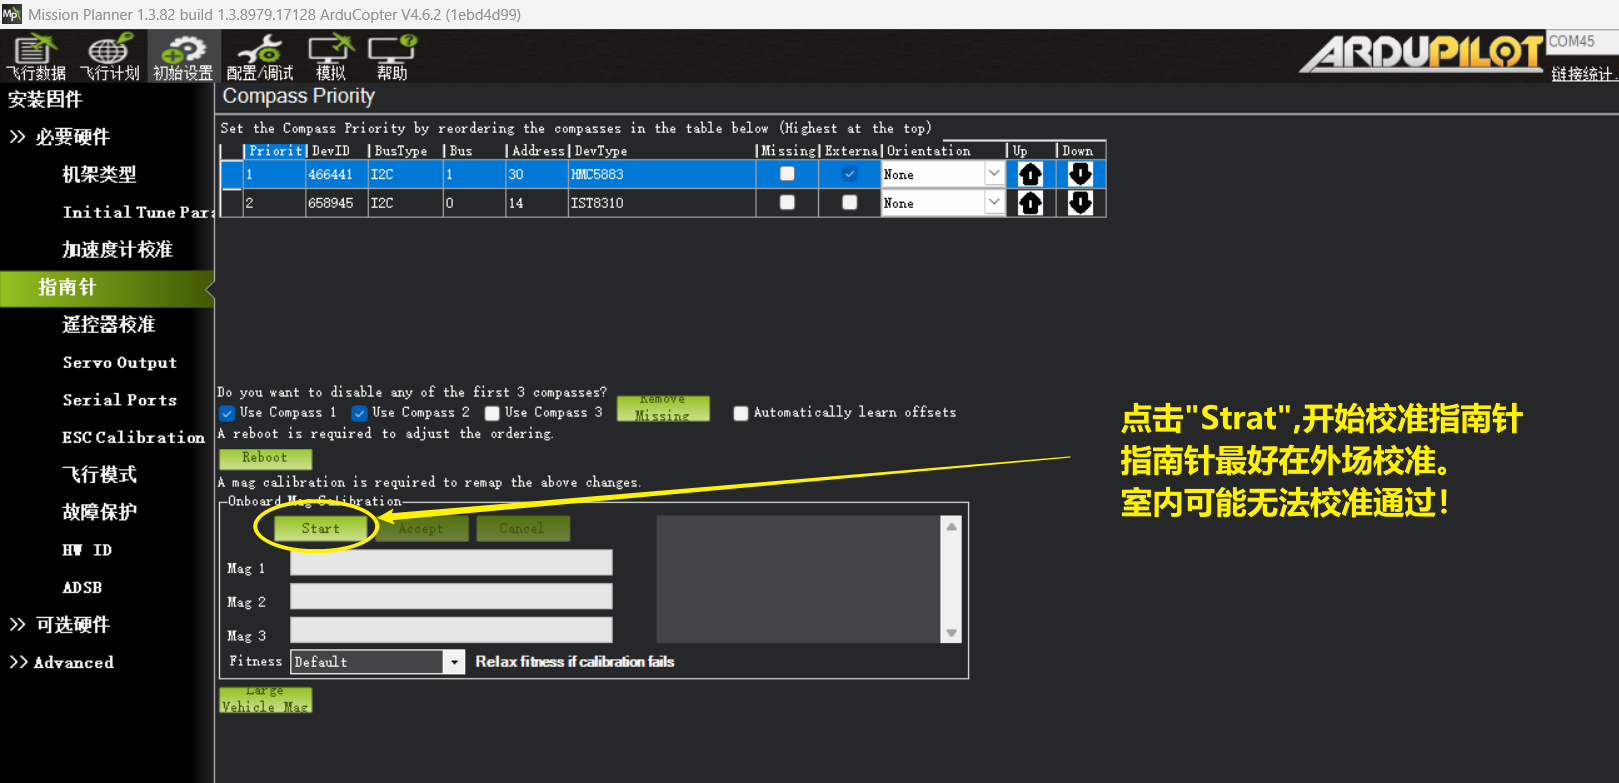Open the 模拟 simulation icon

[x=330, y=57]
